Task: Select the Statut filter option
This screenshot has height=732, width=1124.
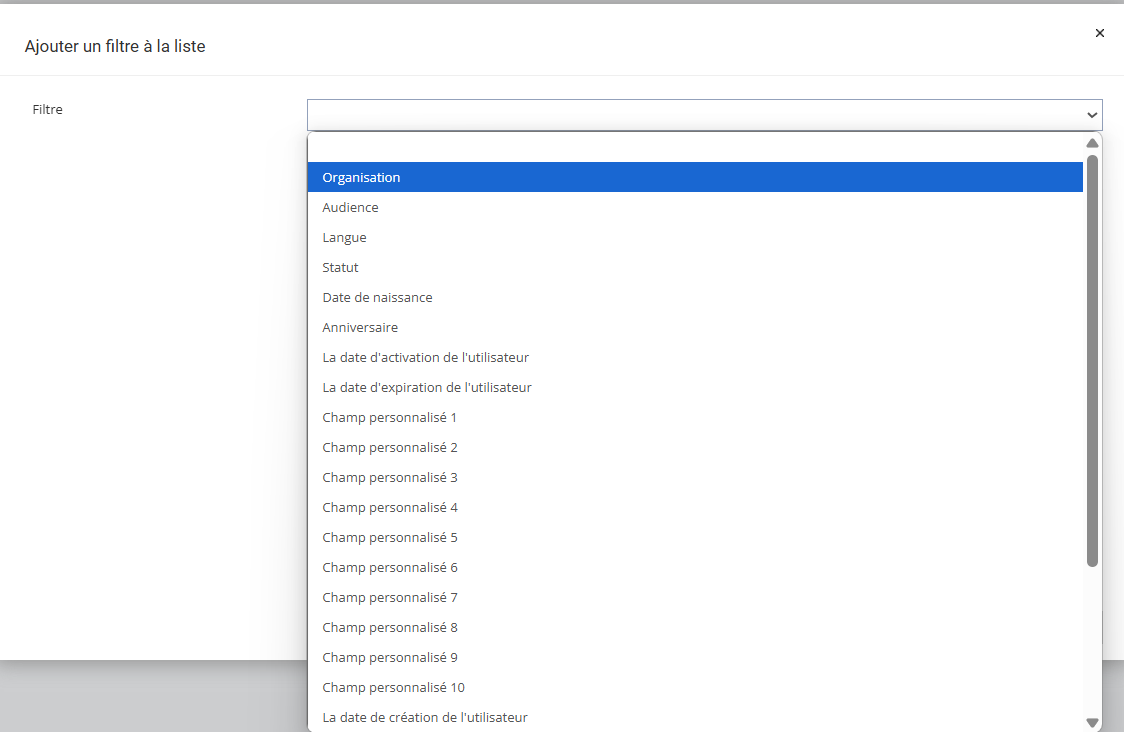Action: coord(340,267)
